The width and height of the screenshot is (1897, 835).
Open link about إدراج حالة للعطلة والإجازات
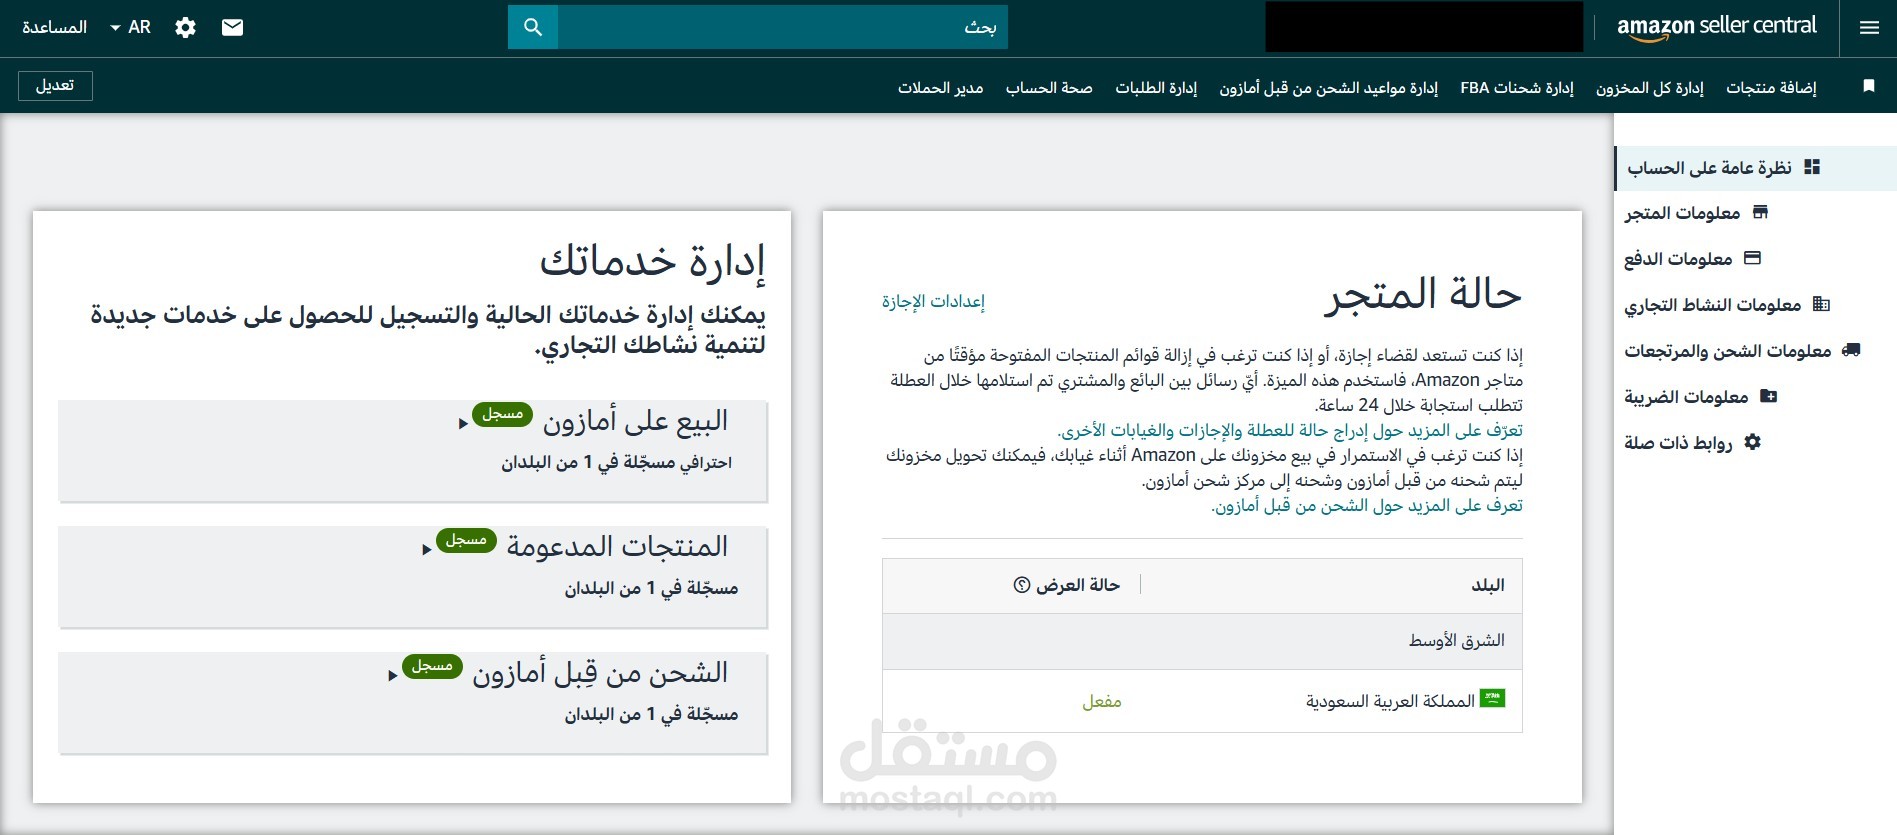click(x=1290, y=430)
